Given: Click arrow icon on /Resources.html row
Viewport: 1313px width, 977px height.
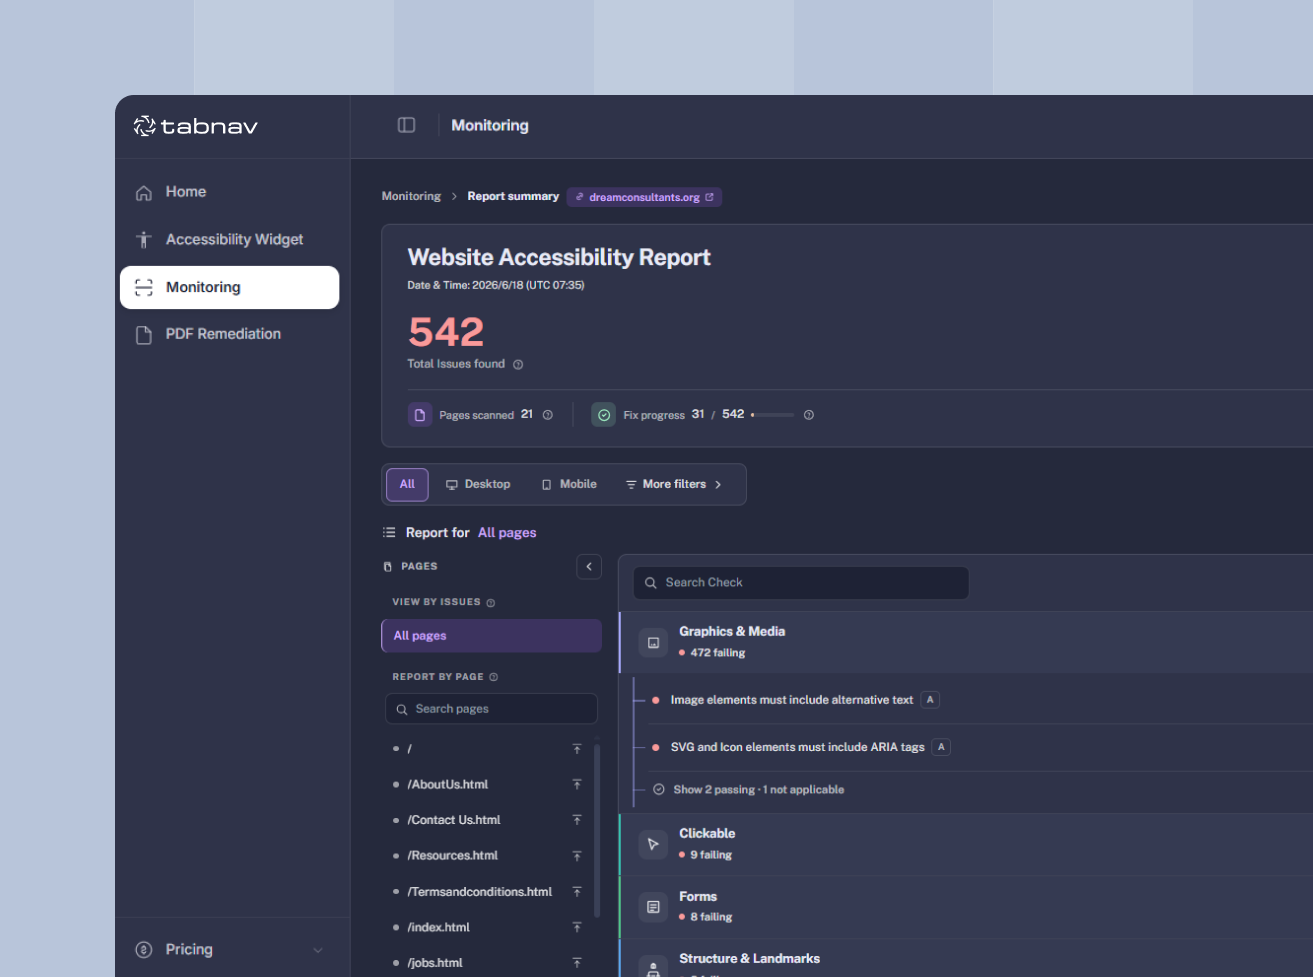Looking at the screenshot, I should [x=577, y=856].
